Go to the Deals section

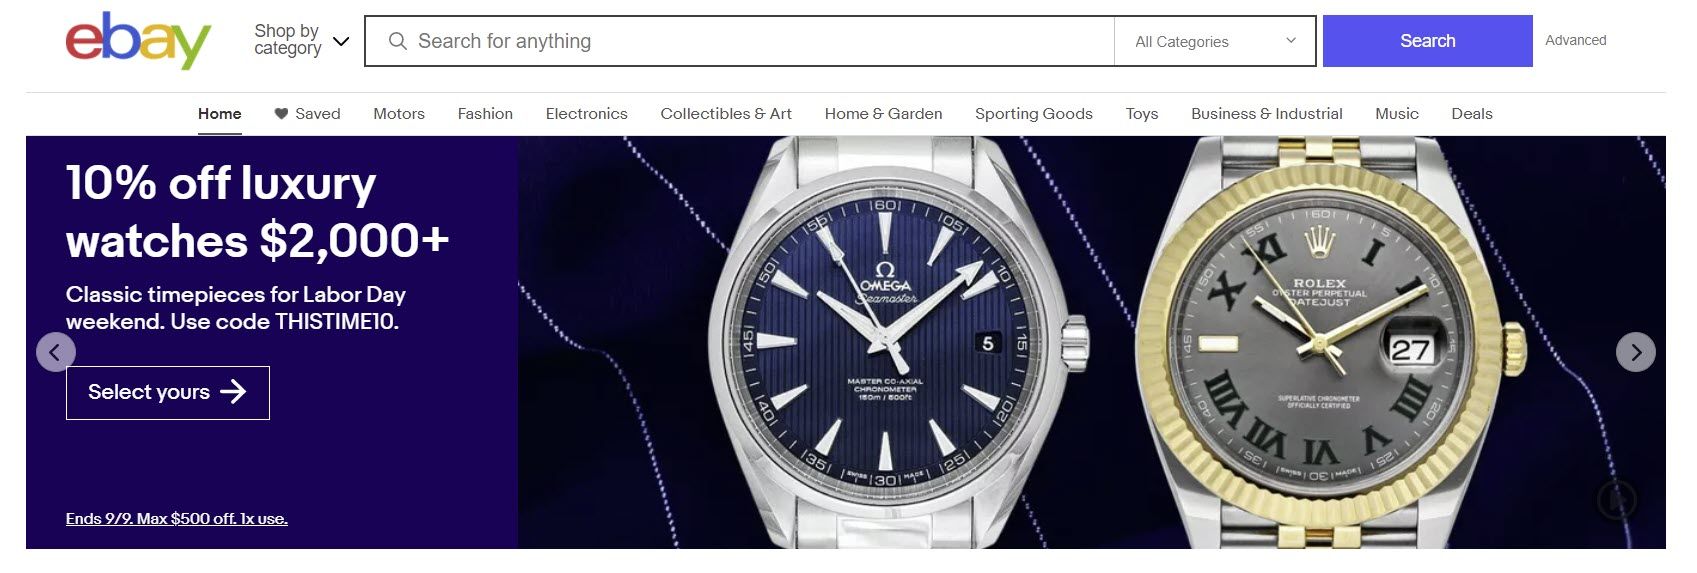point(1472,114)
